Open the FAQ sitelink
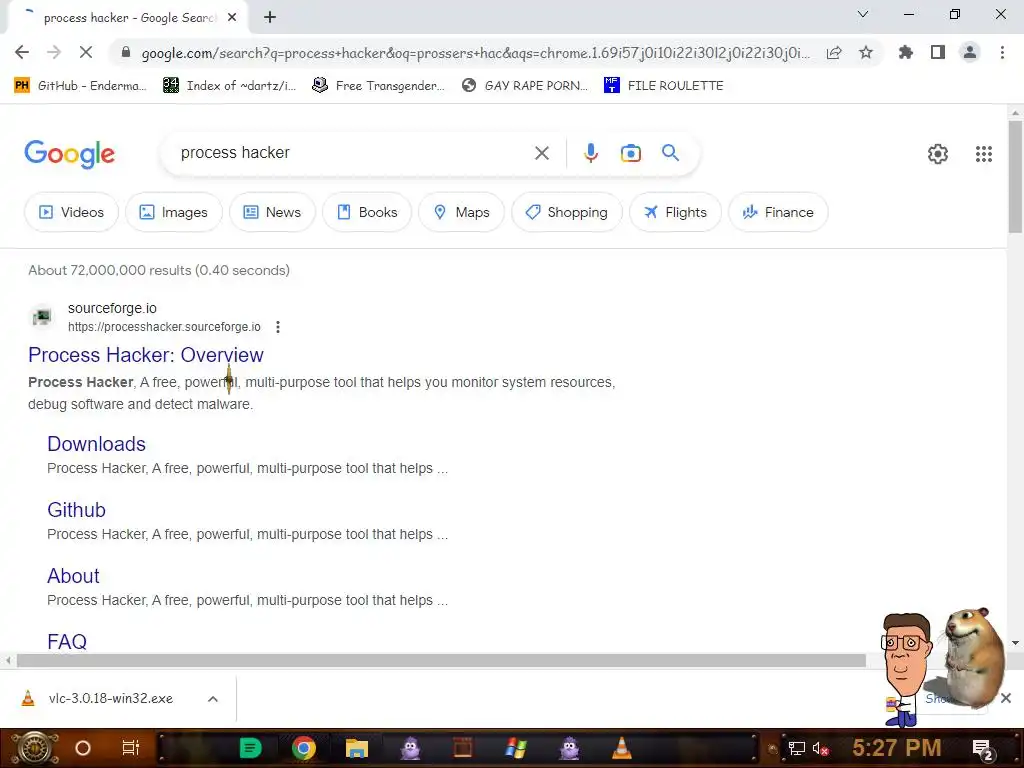Screen dimensions: 1024x768 point(67,641)
